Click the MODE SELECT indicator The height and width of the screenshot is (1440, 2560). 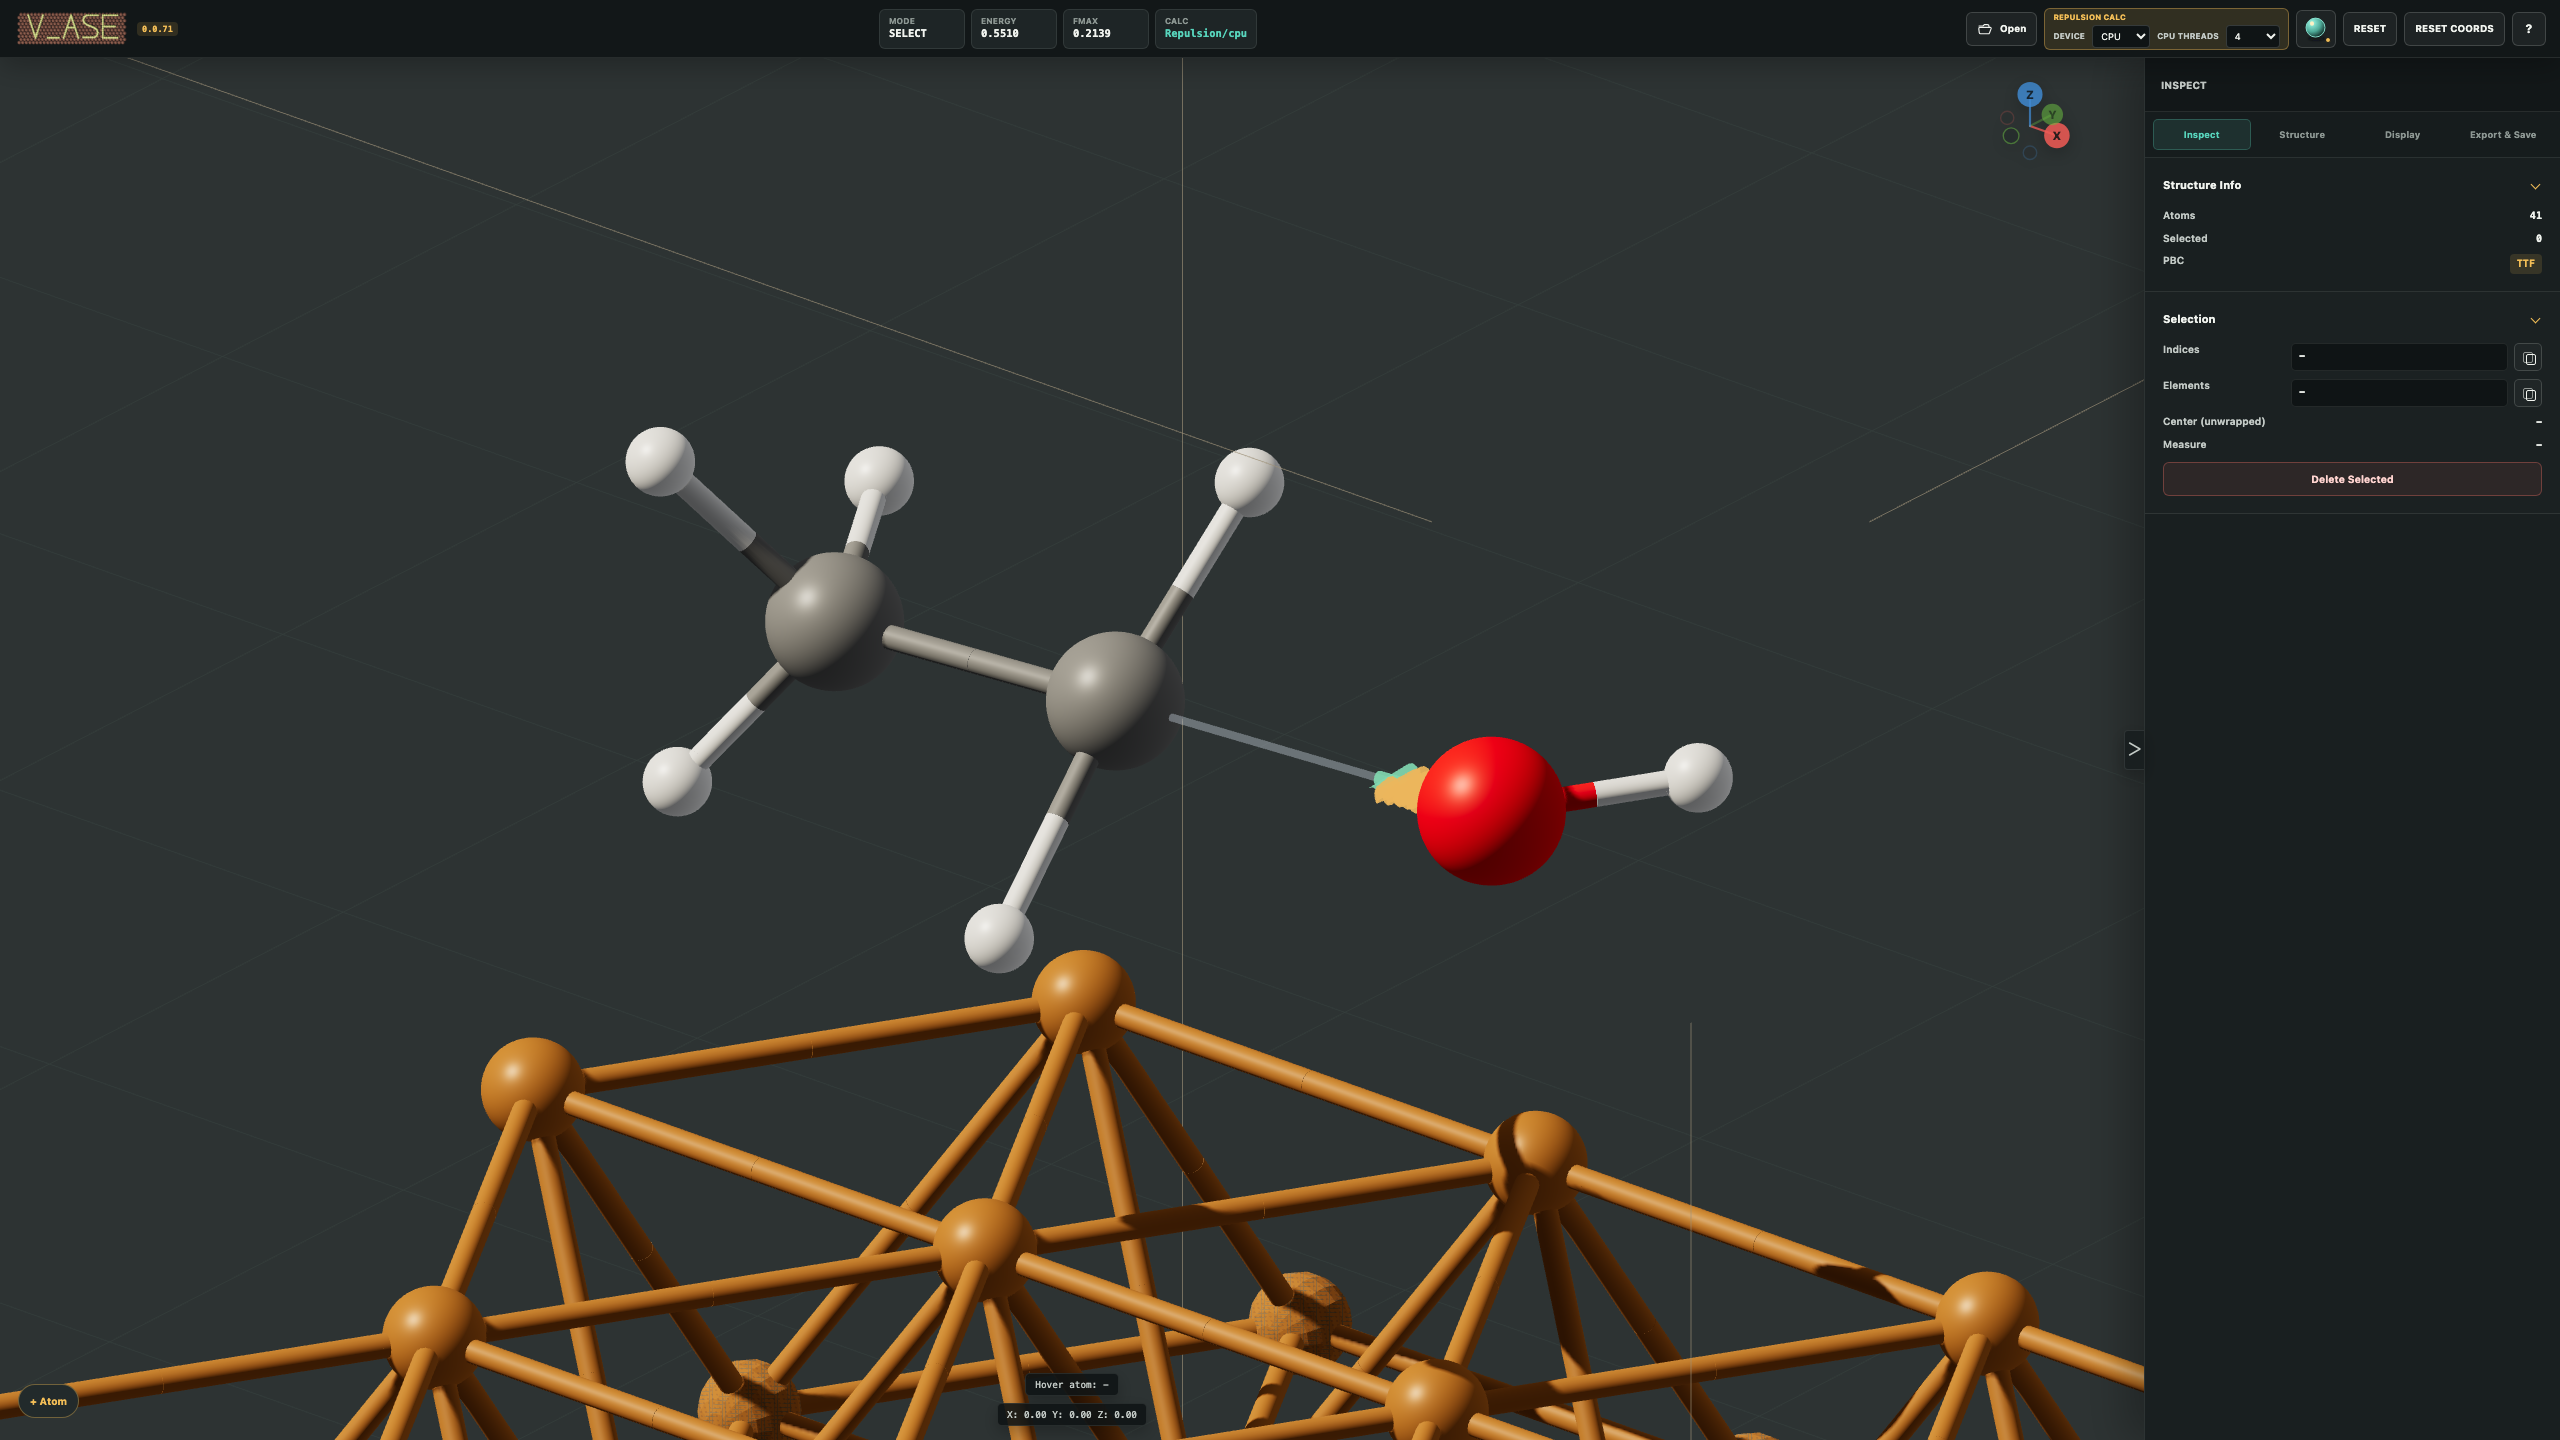click(921, 29)
